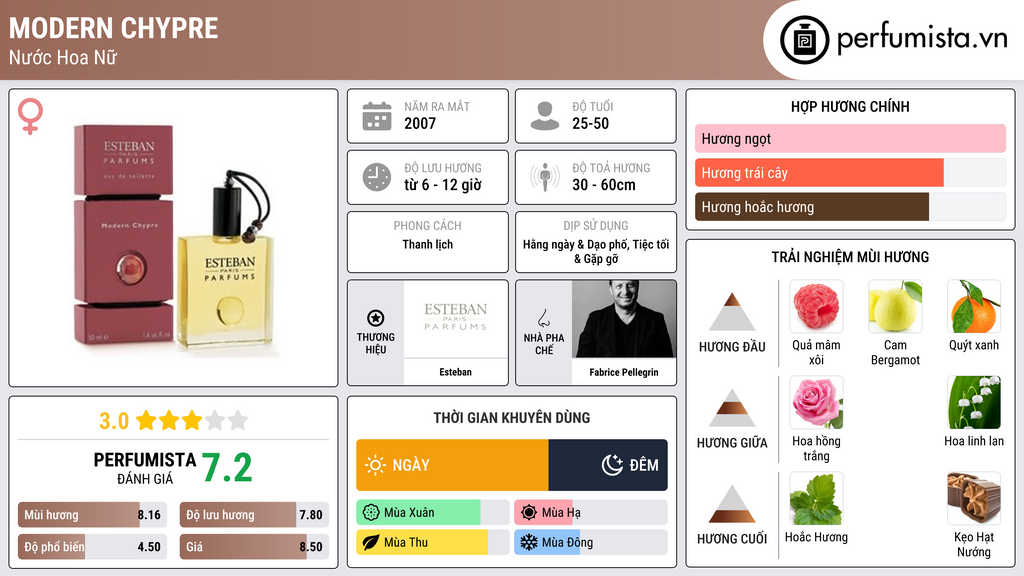Click the Quả mâm xôi raspberry note thumbnail
1024x576 pixels.
click(x=816, y=306)
